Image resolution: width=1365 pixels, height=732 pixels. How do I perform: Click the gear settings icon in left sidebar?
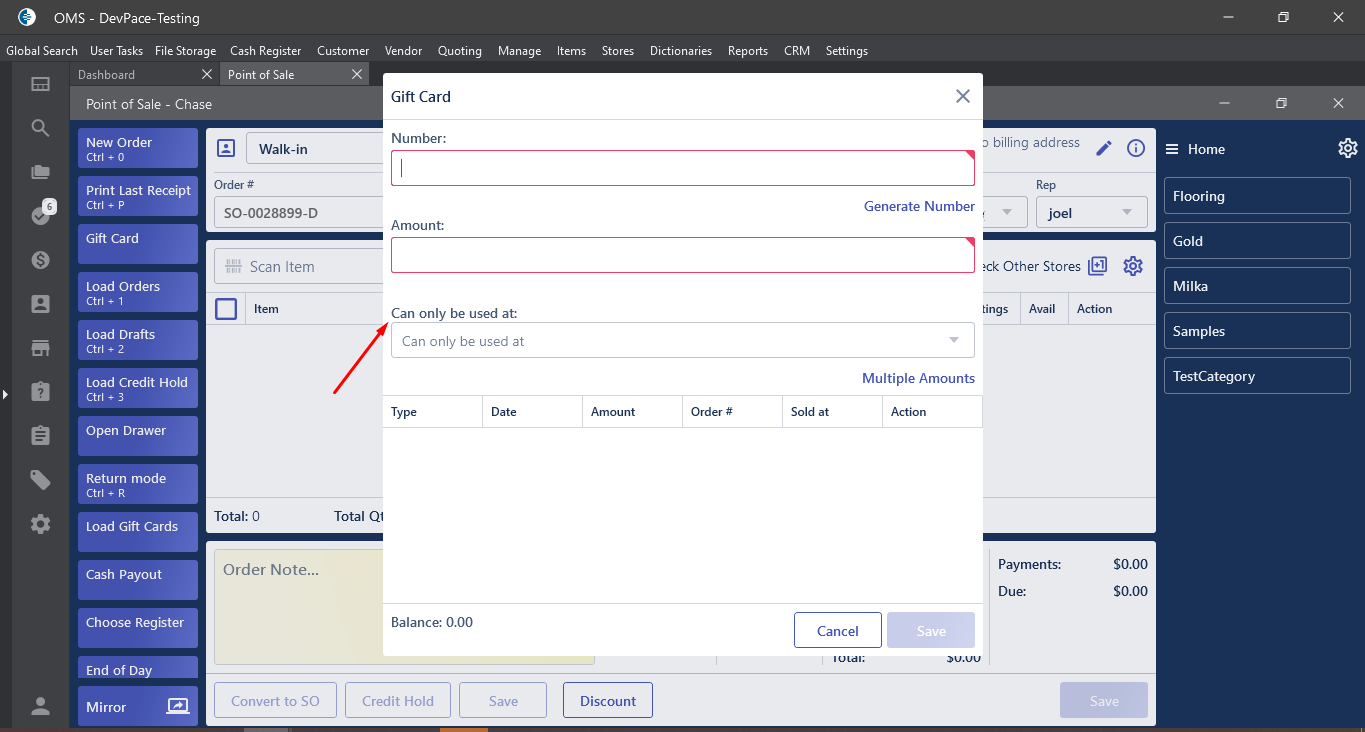40,524
